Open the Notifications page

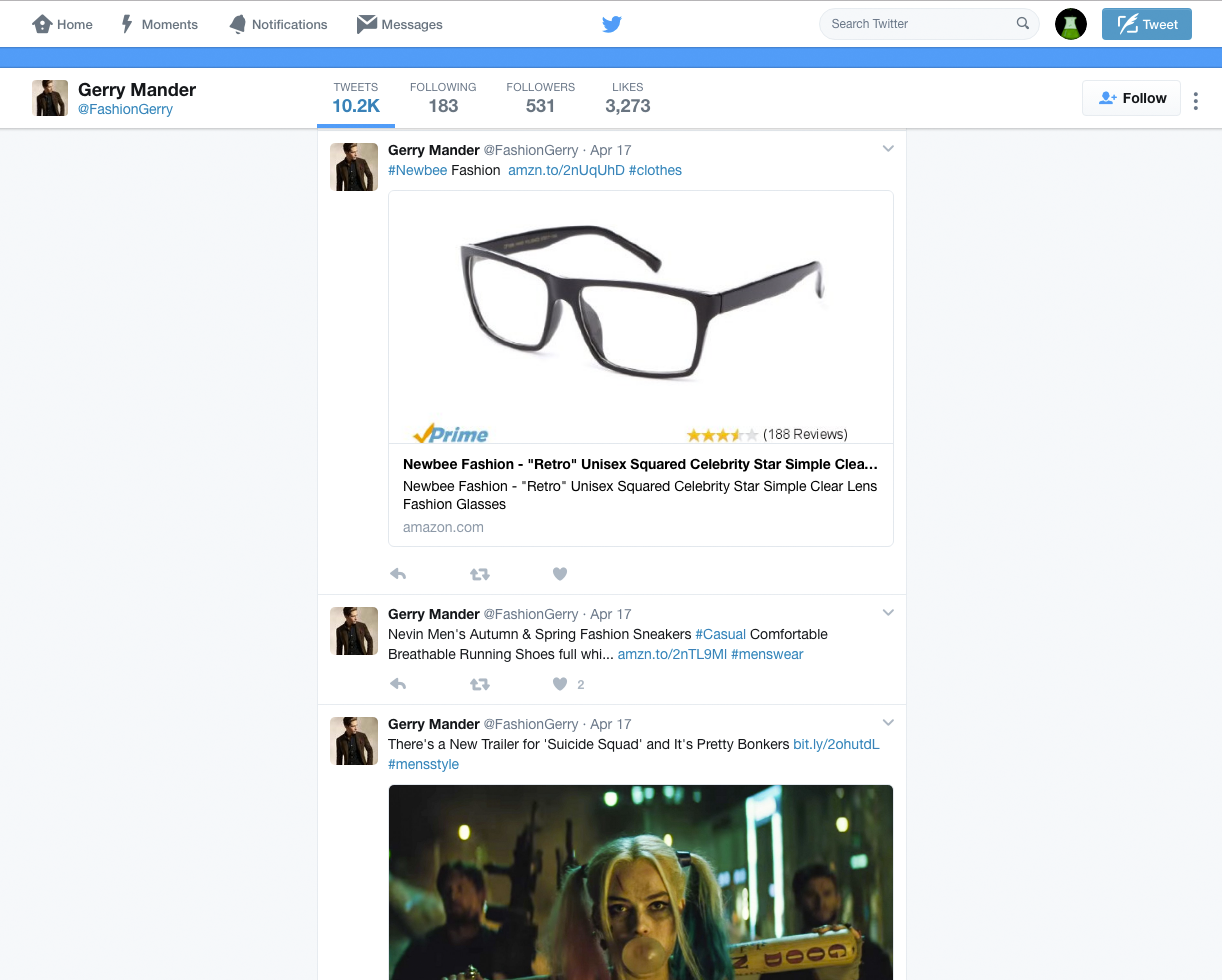(x=278, y=24)
